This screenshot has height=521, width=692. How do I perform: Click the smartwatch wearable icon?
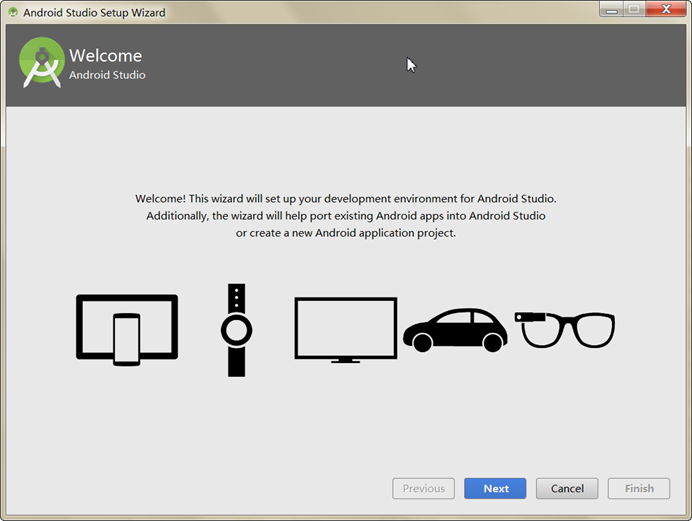236,330
